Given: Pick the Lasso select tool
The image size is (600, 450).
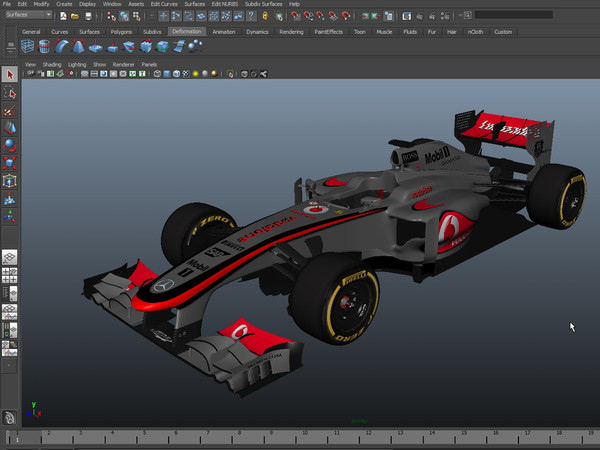Looking at the screenshot, I should point(10,93).
